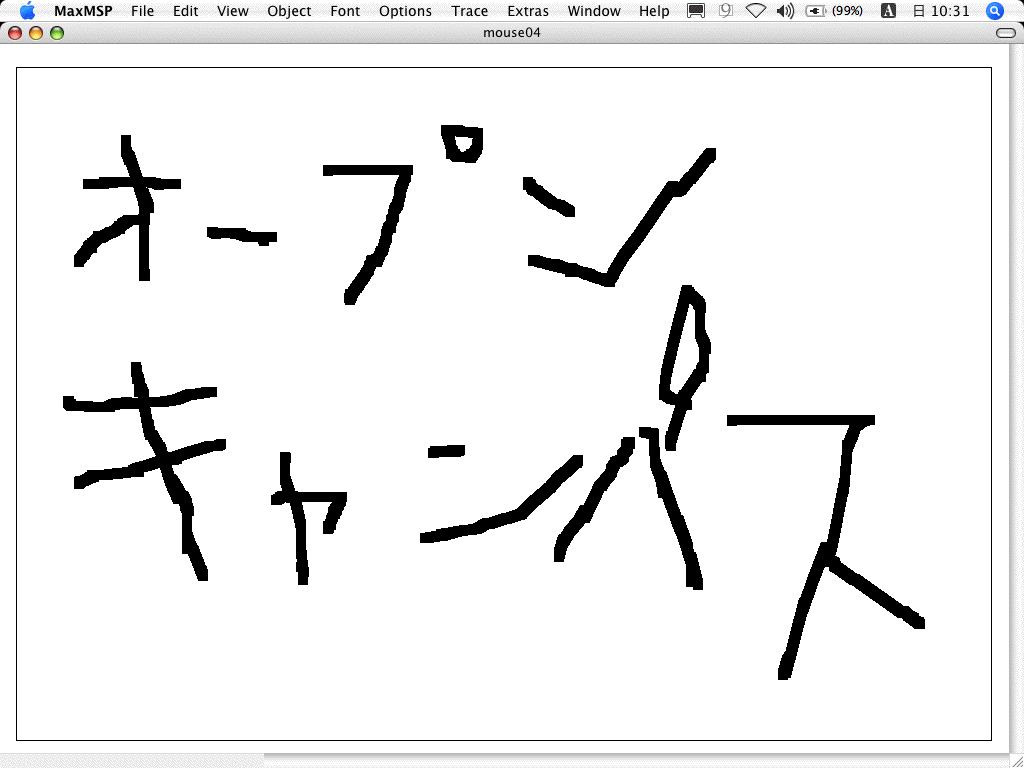Close the mouse04 window
This screenshot has height=768, width=1024.
tap(15, 33)
